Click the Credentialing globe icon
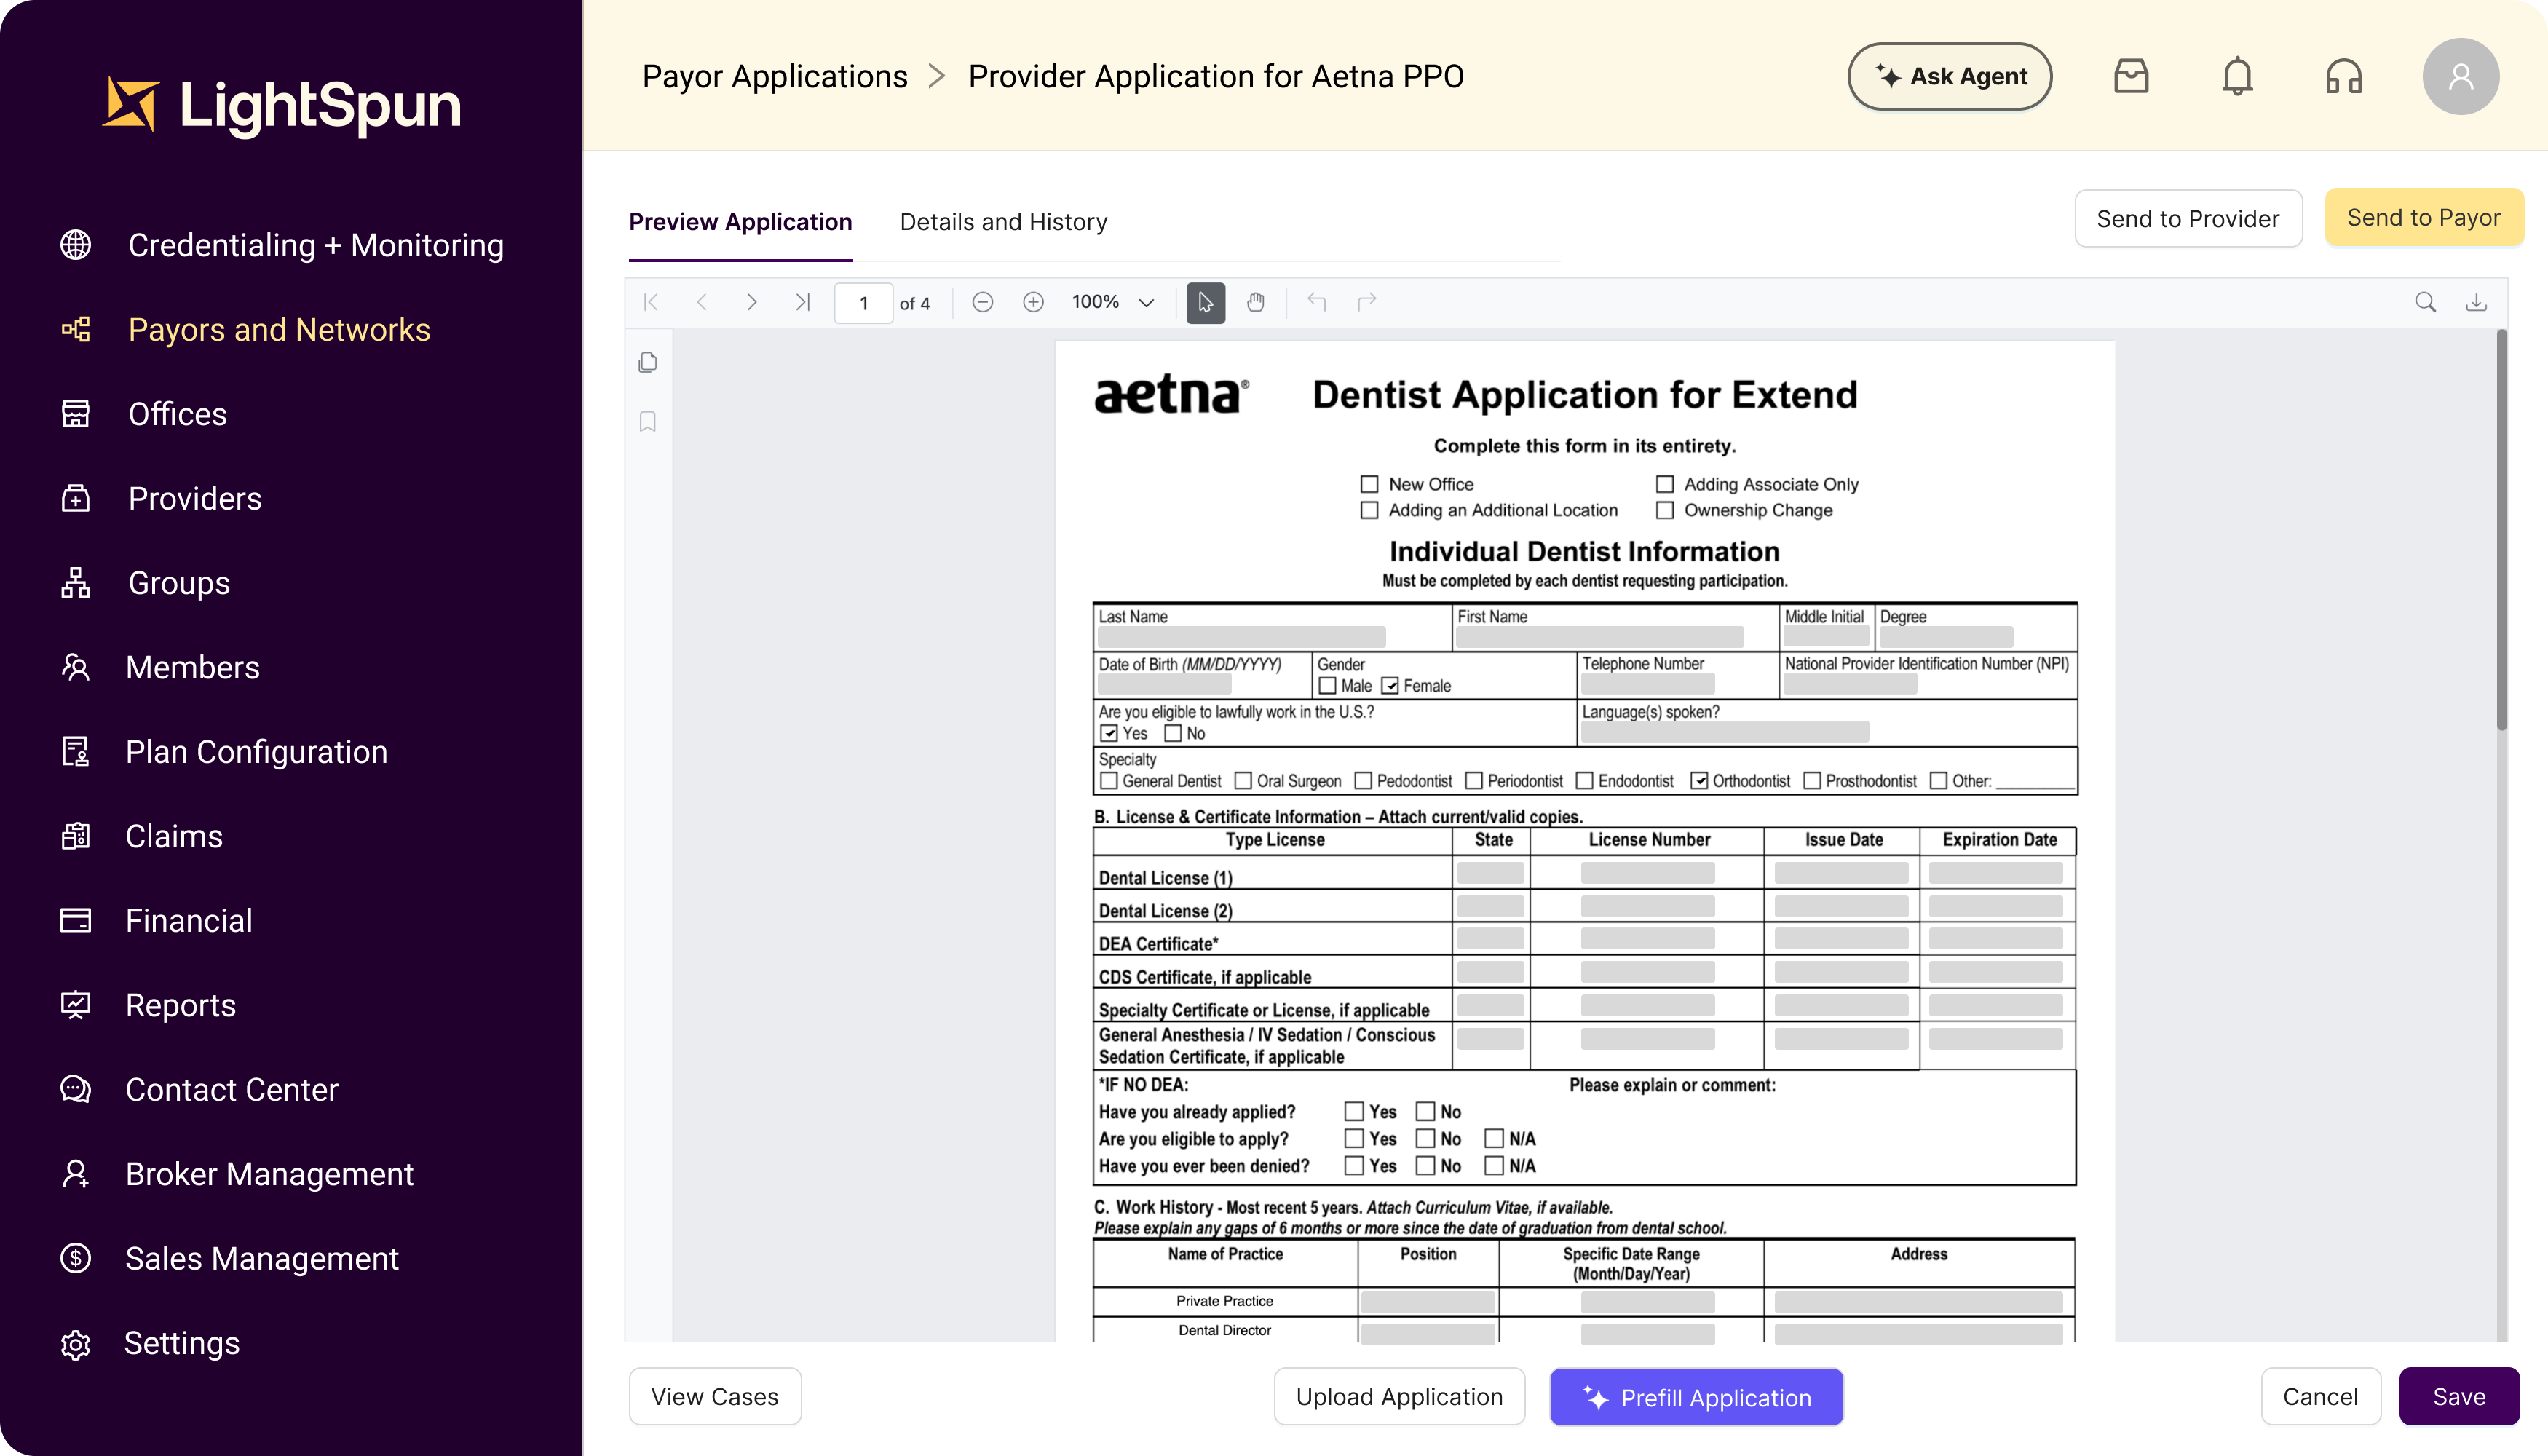 [76, 245]
